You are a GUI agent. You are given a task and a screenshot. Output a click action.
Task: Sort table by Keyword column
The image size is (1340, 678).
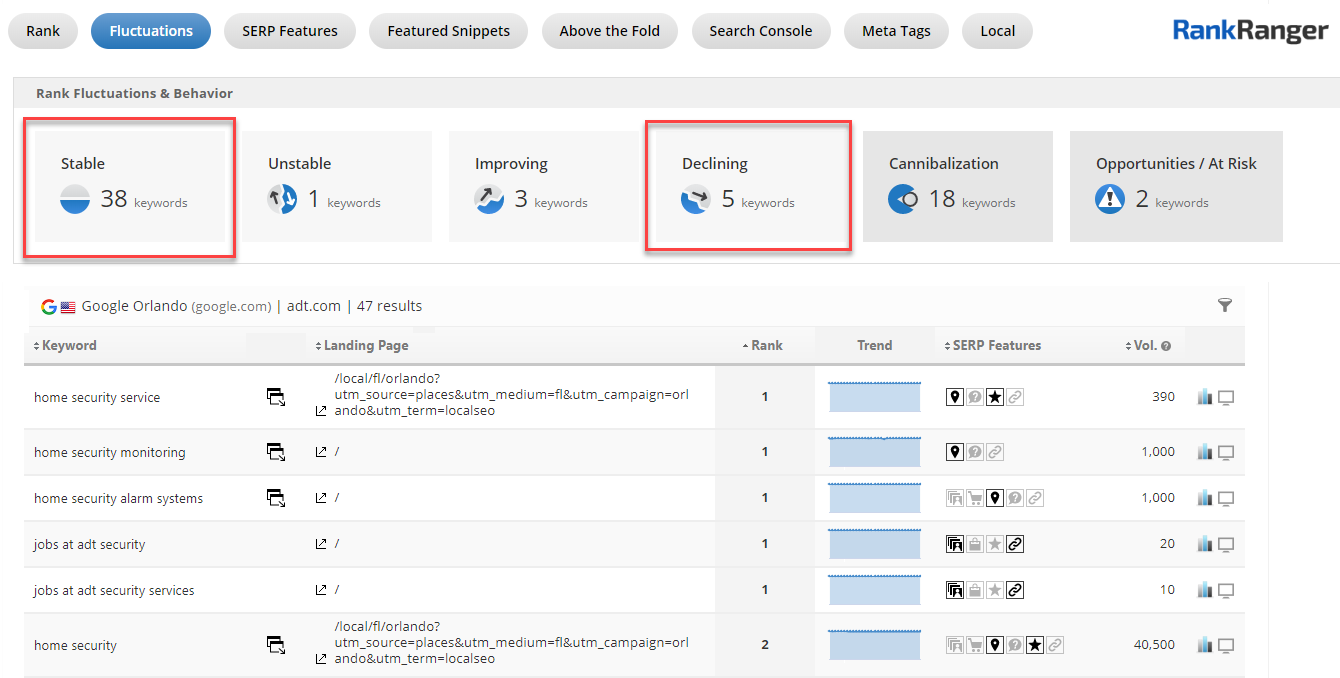pos(65,345)
